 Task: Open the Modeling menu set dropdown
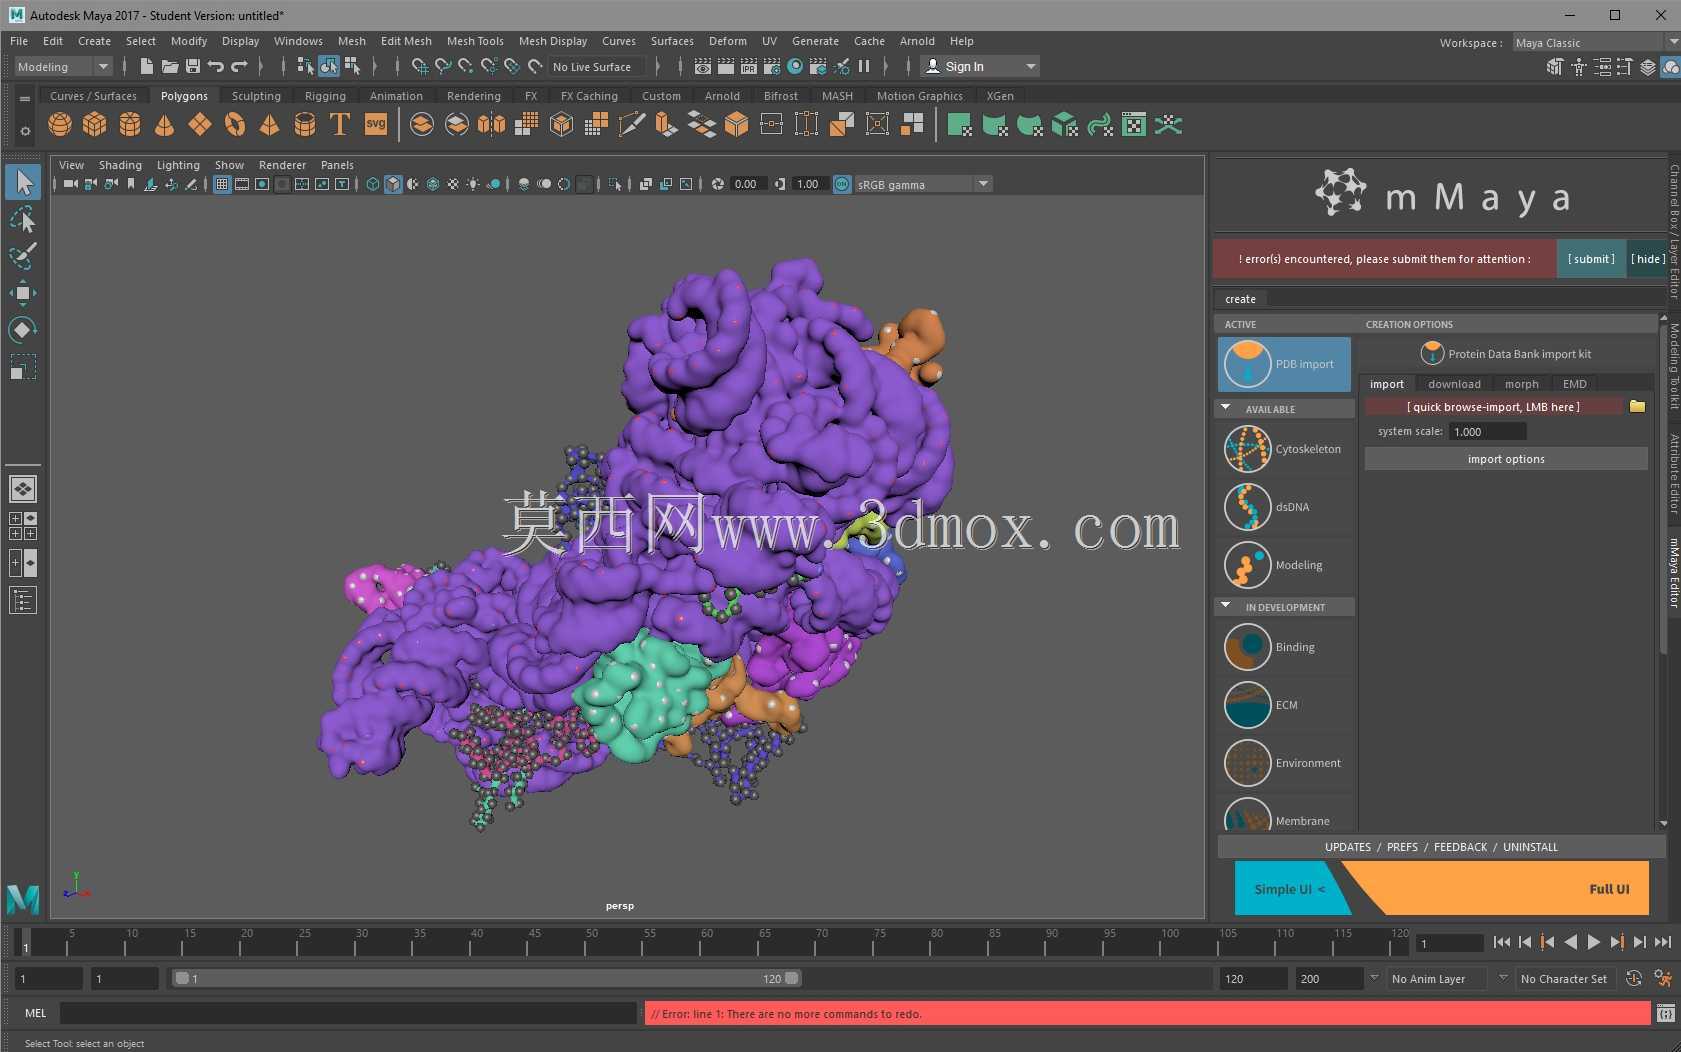pos(63,67)
